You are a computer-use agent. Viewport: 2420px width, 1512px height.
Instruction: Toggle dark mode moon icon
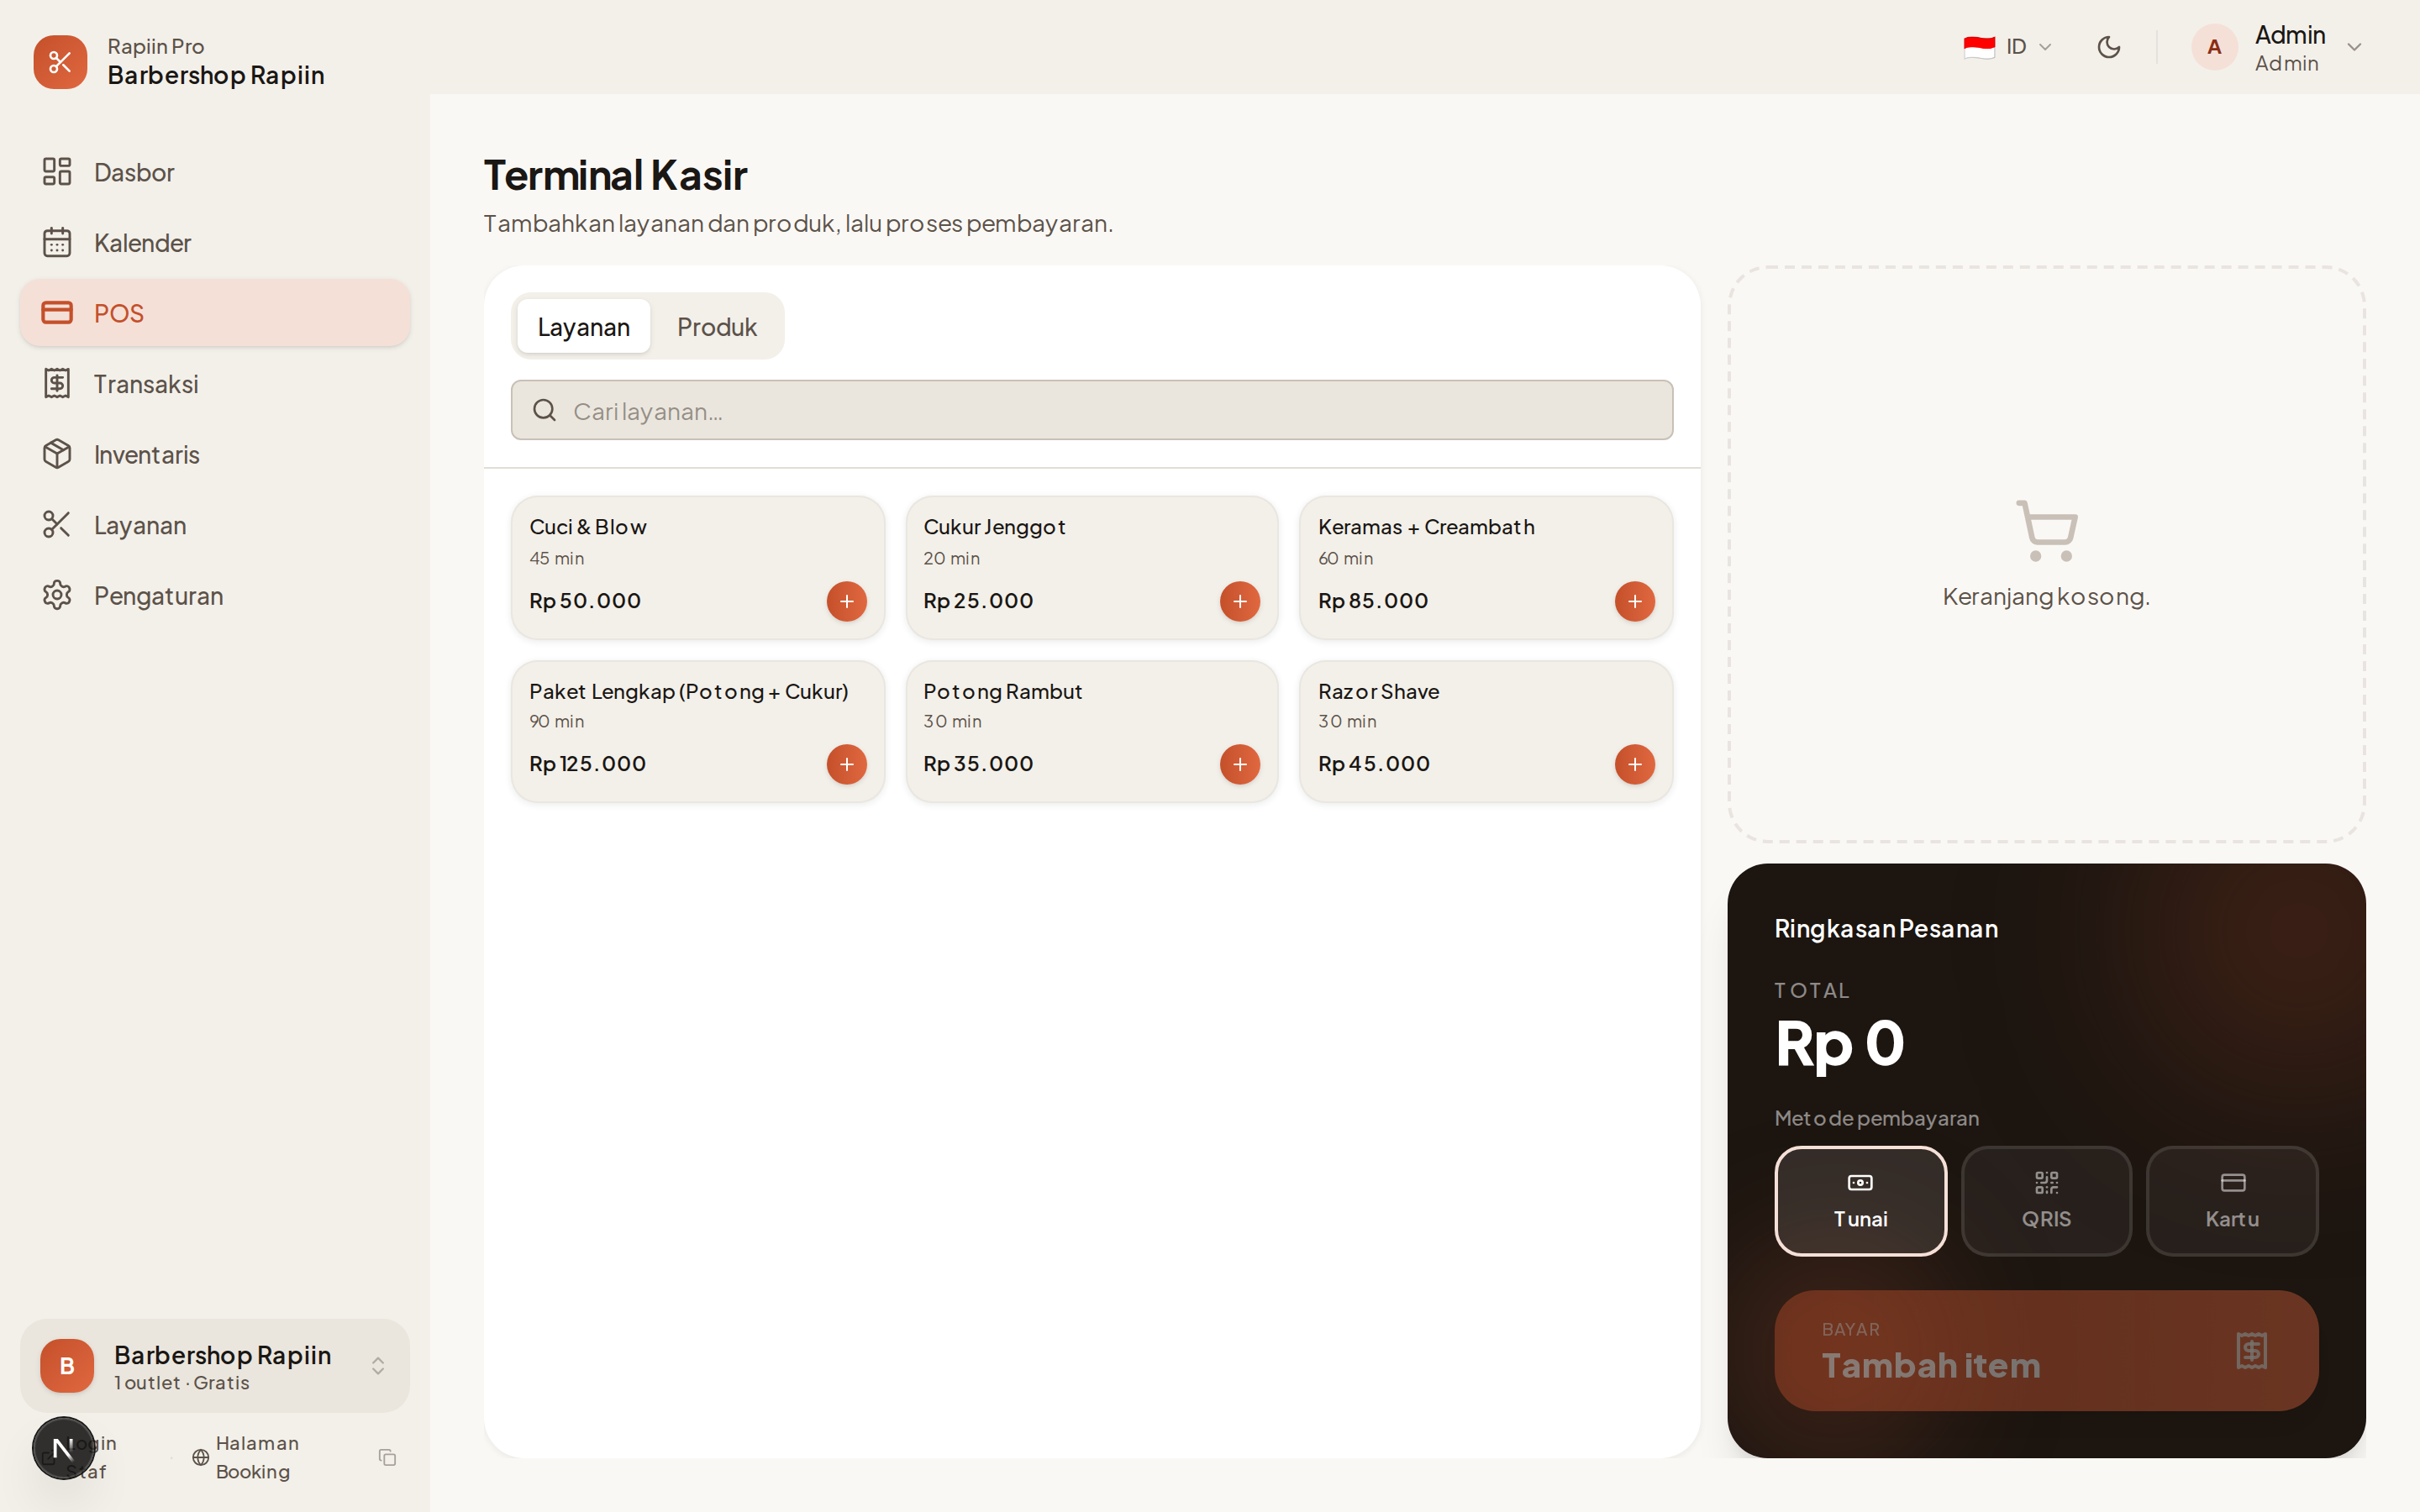point(2108,47)
